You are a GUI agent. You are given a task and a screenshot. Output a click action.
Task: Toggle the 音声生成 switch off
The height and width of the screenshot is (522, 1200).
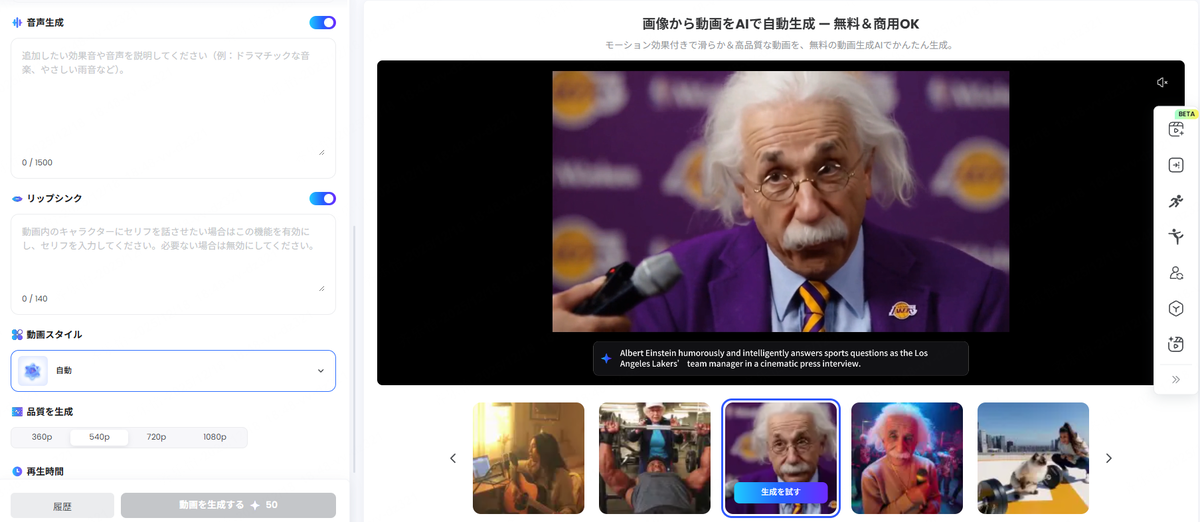click(x=323, y=22)
